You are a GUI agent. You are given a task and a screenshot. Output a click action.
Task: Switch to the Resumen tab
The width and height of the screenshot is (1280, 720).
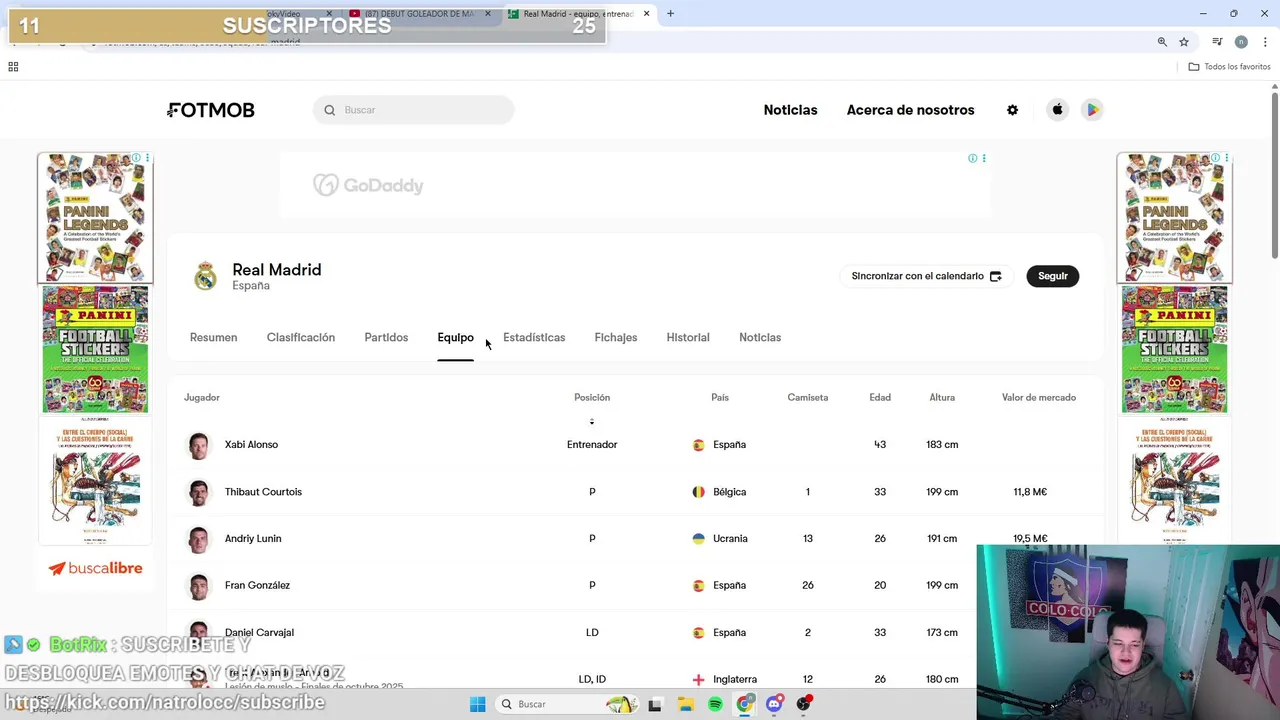pyautogui.click(x=214, y=338)
